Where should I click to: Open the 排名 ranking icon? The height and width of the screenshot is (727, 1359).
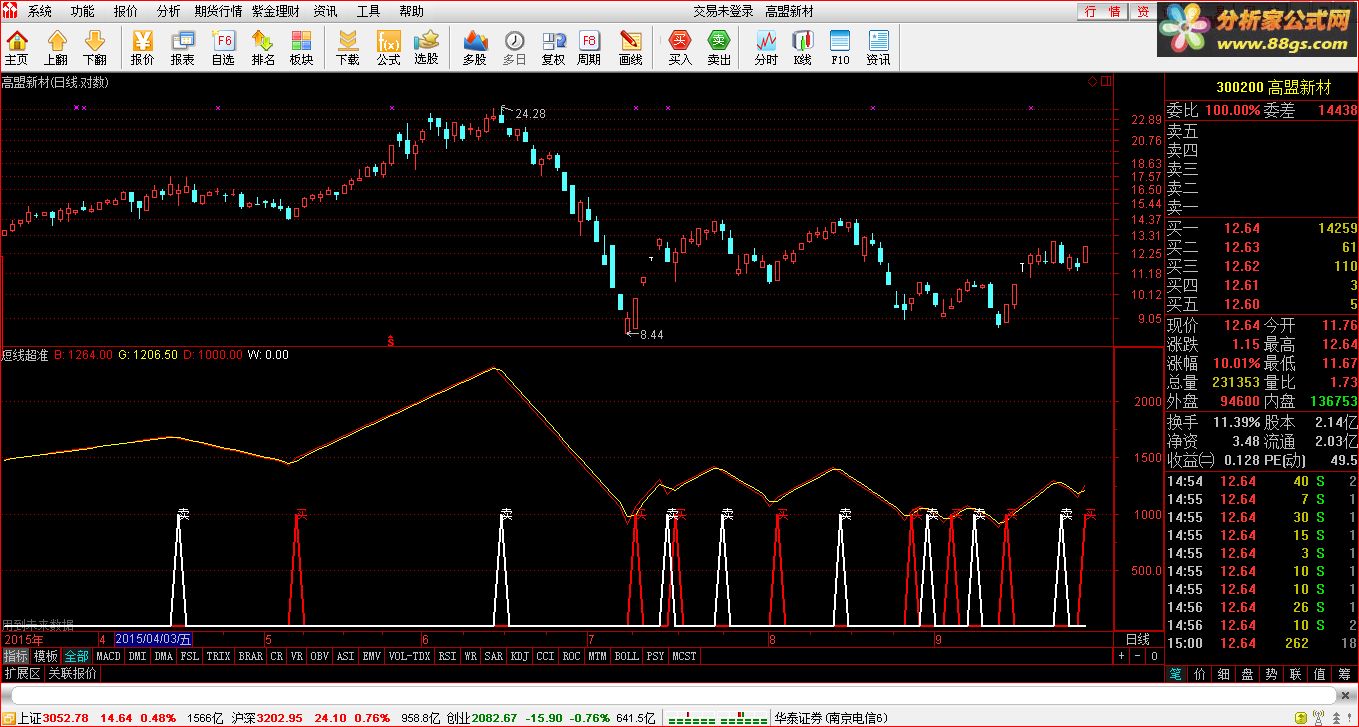pyautogui.click(x=263, y=47)
